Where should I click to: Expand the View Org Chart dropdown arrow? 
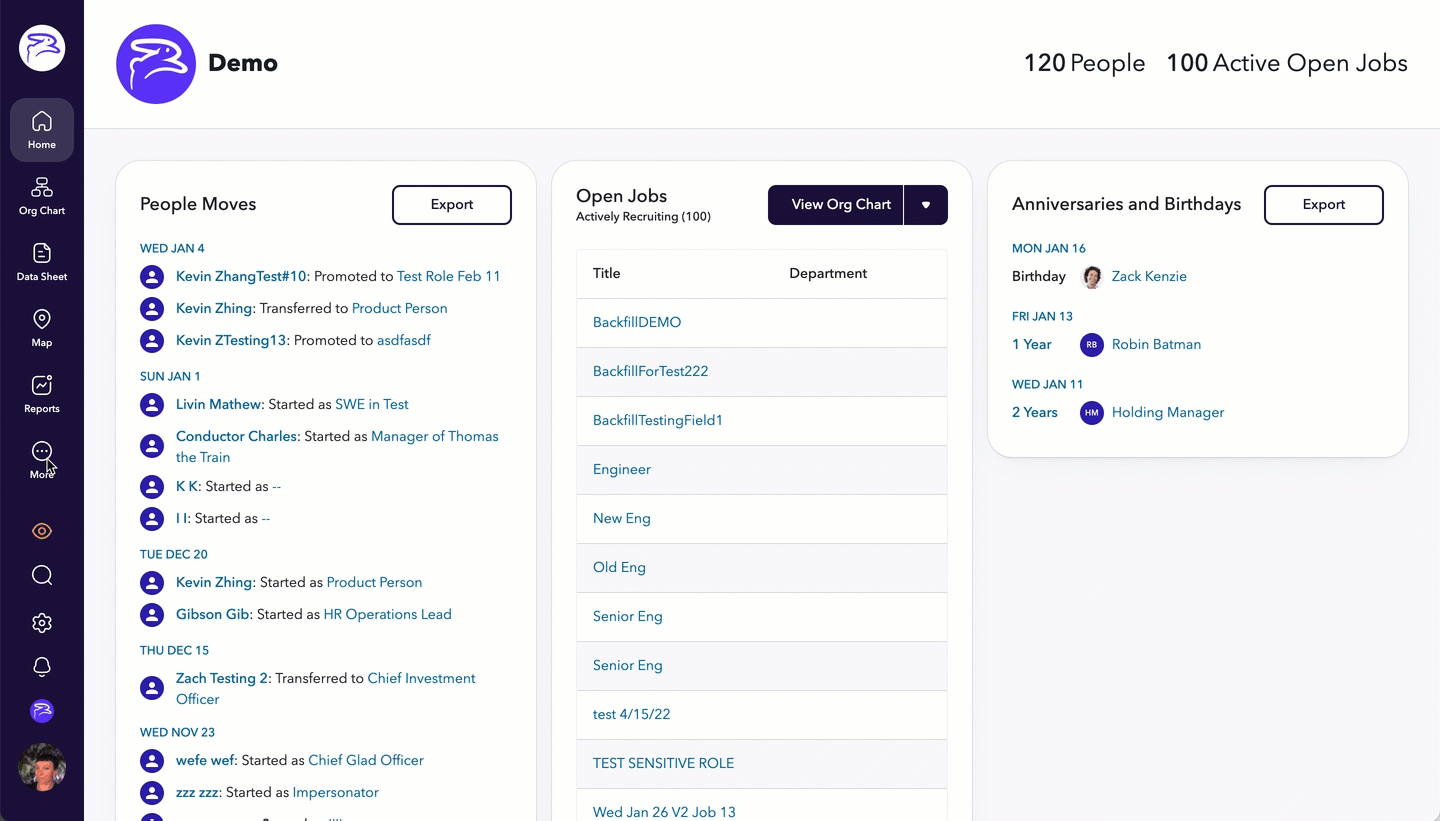click(x=926, y=205)
